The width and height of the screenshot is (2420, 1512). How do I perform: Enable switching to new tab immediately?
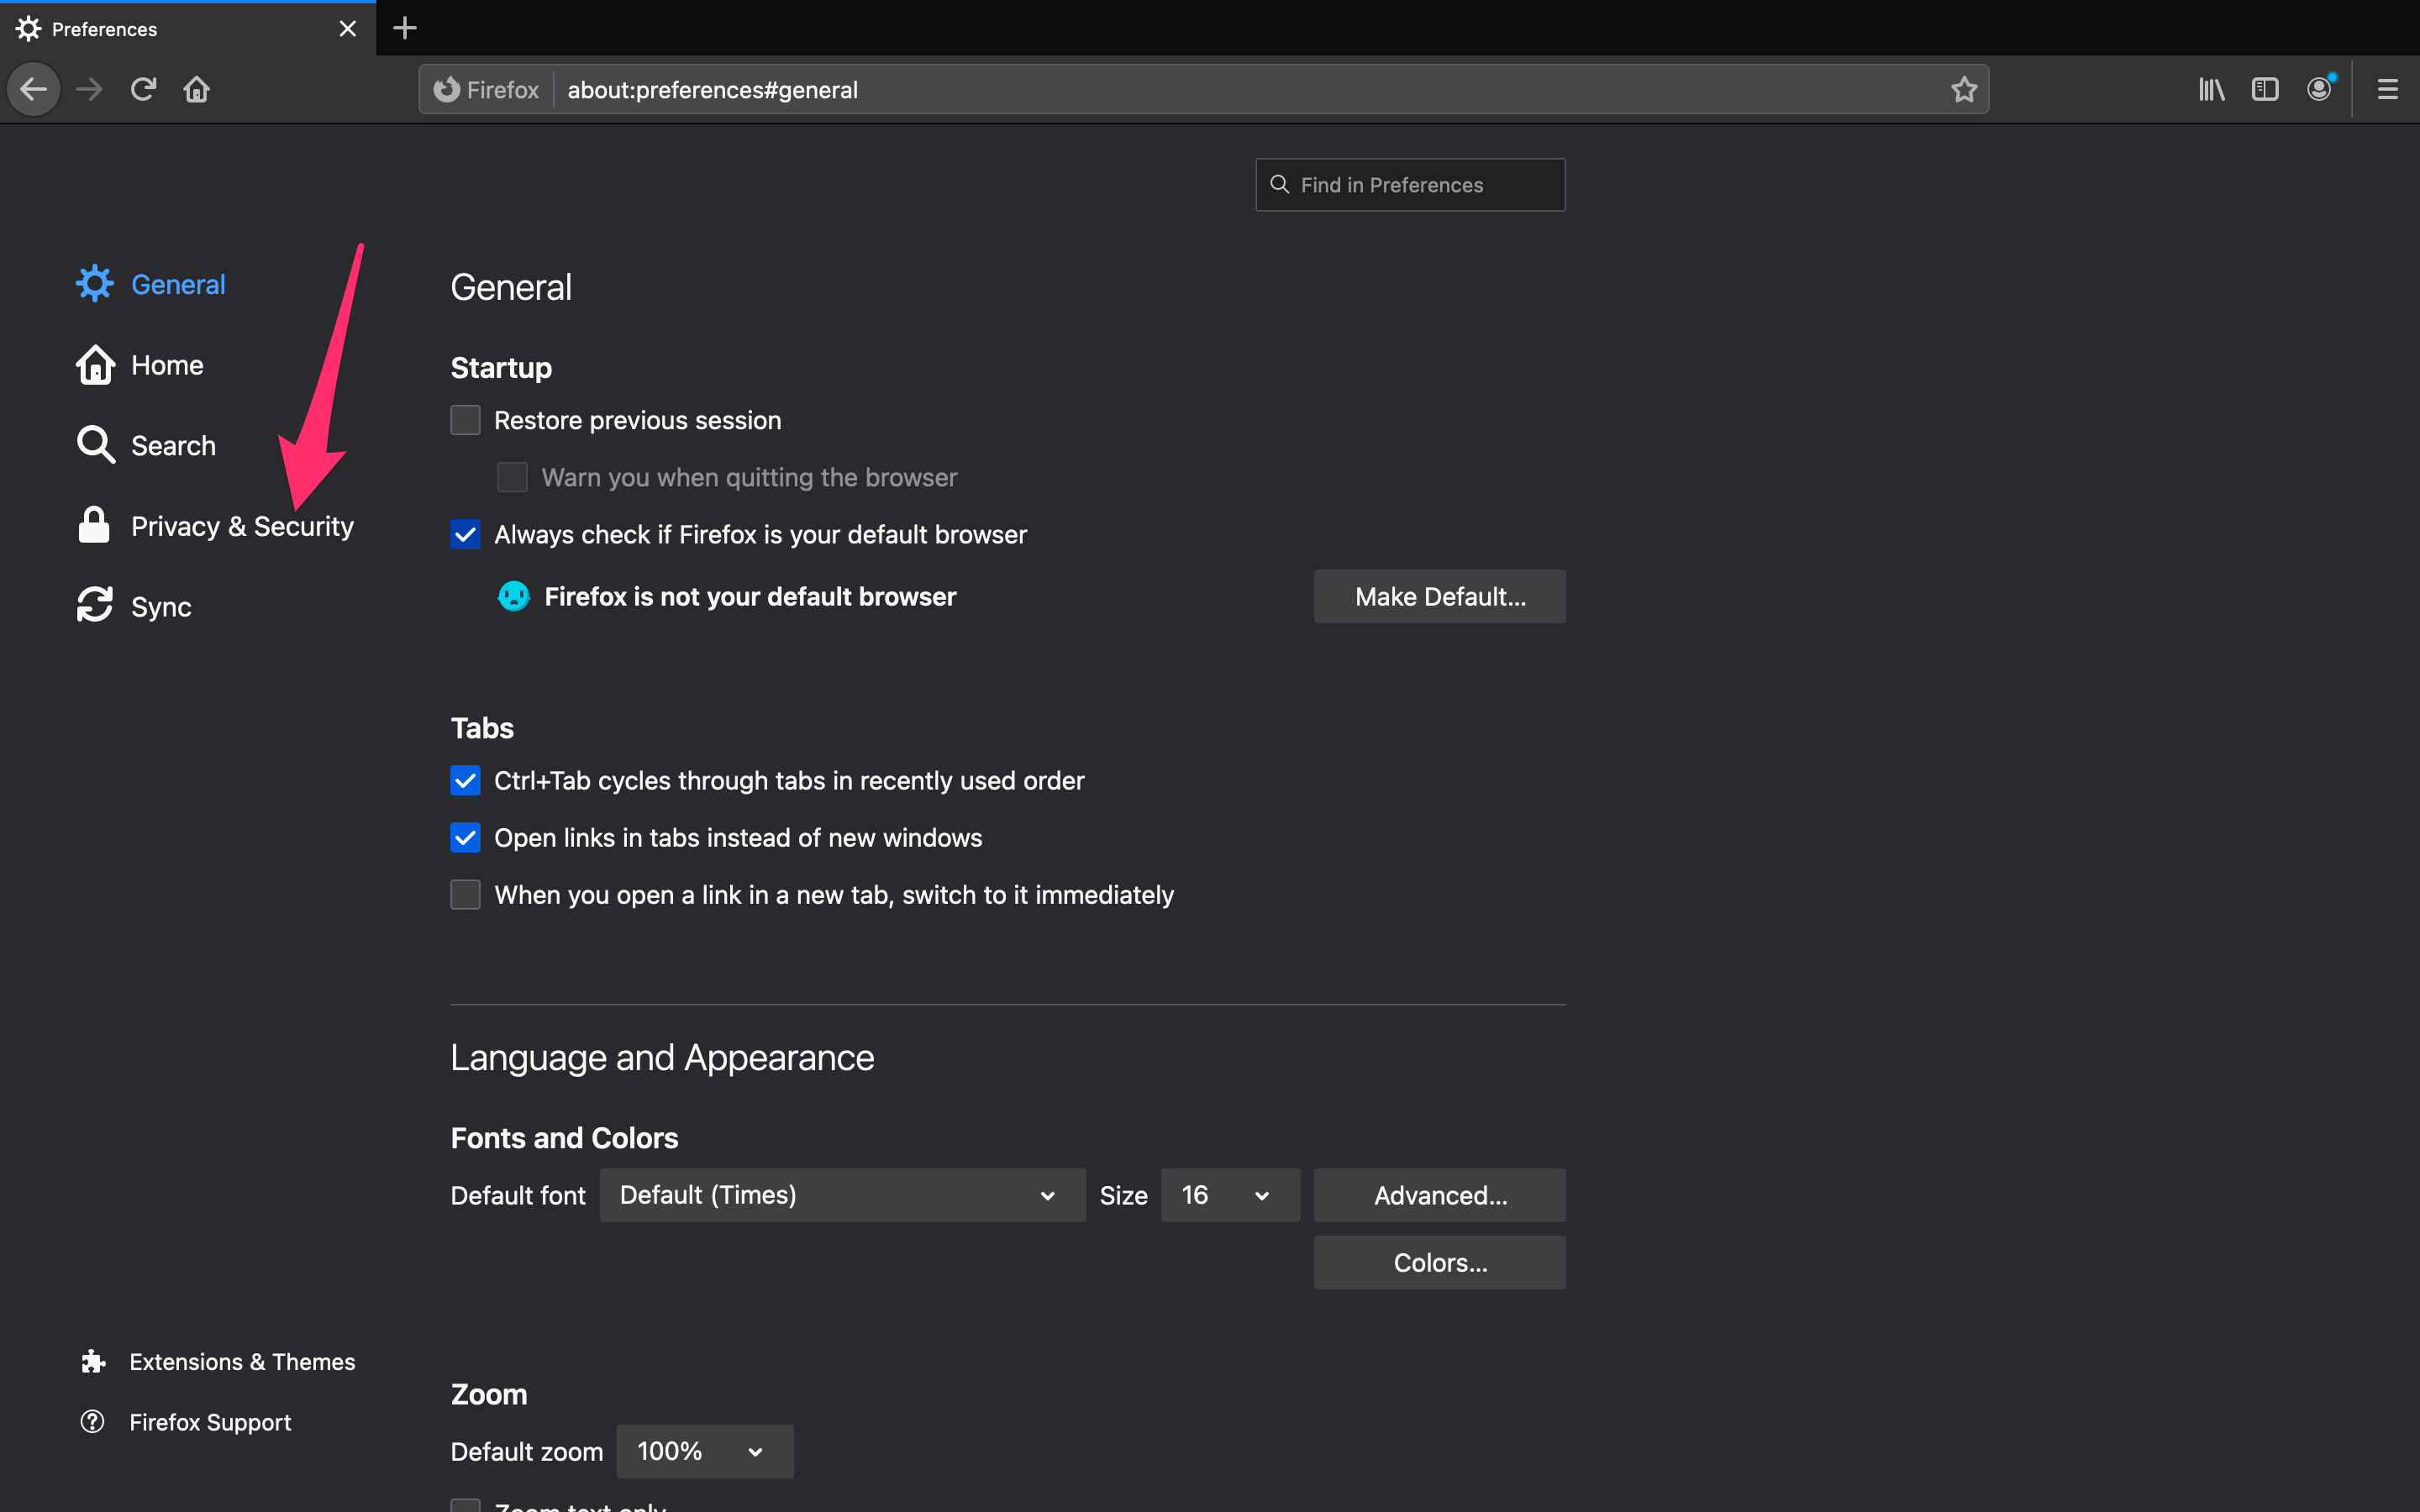pyautogui.click(x=465, y=894)
